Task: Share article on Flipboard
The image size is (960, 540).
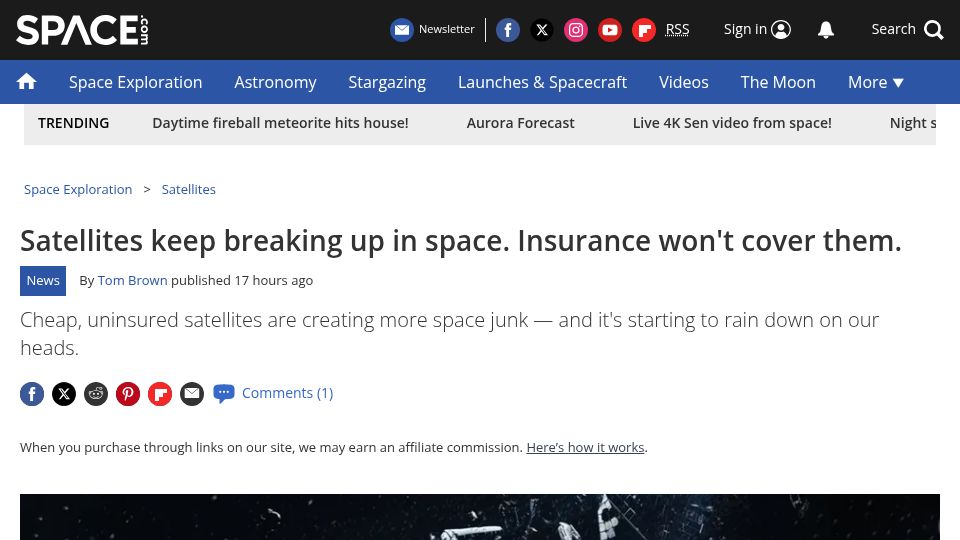Action: point(160,394)
